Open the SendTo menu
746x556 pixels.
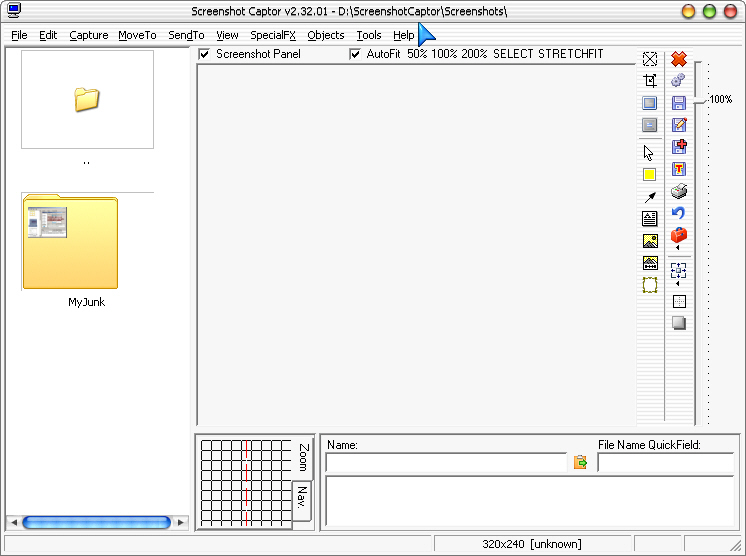point(186,35)
